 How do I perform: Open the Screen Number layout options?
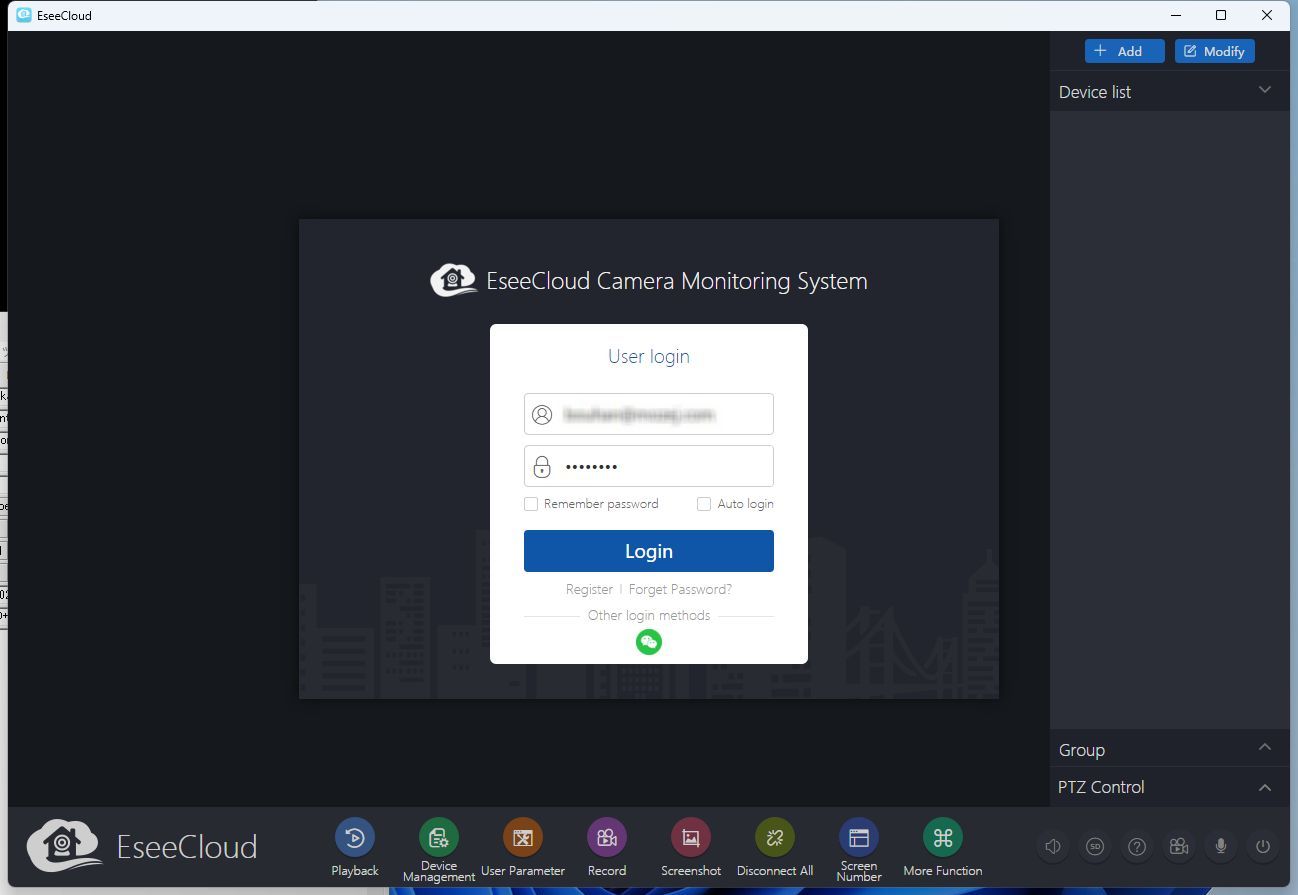pyautogui.click(x=858, y=838)
